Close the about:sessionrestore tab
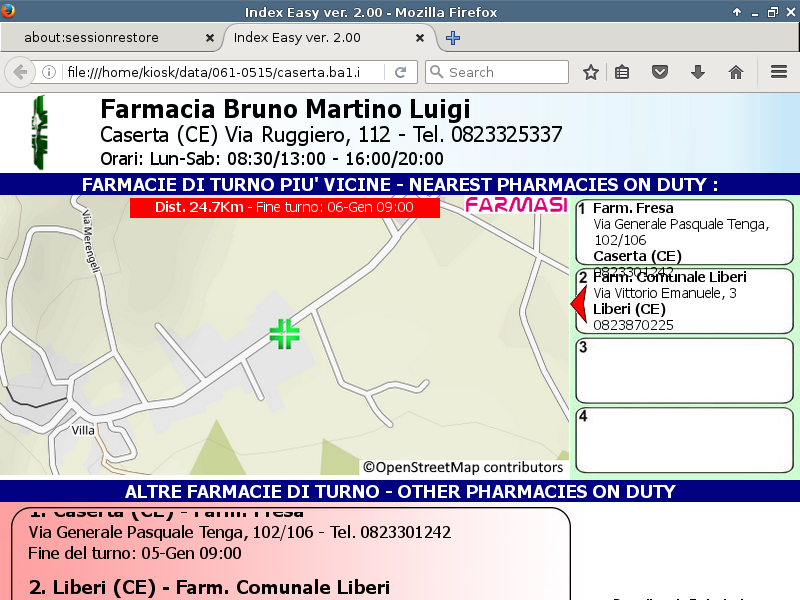This screenshot has width=800, height=600. 210,38
